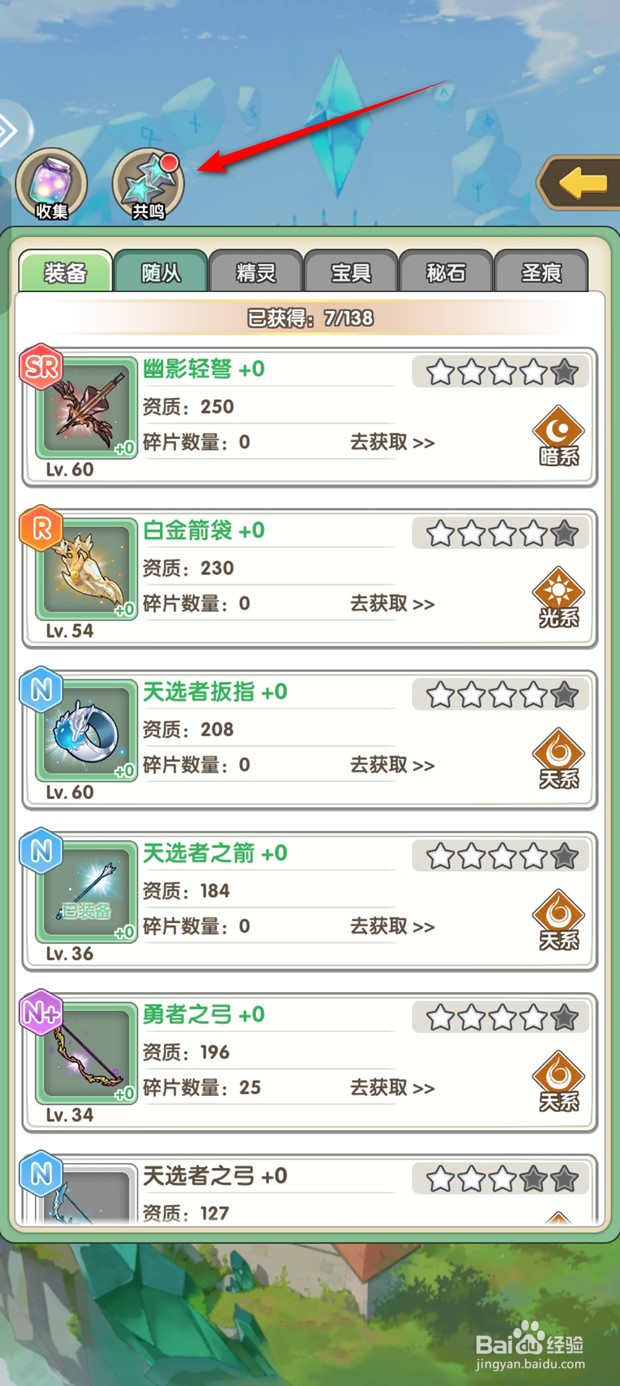
Task: Select the 天选者扳指 ring equipment icon
Action: [86, 732]
